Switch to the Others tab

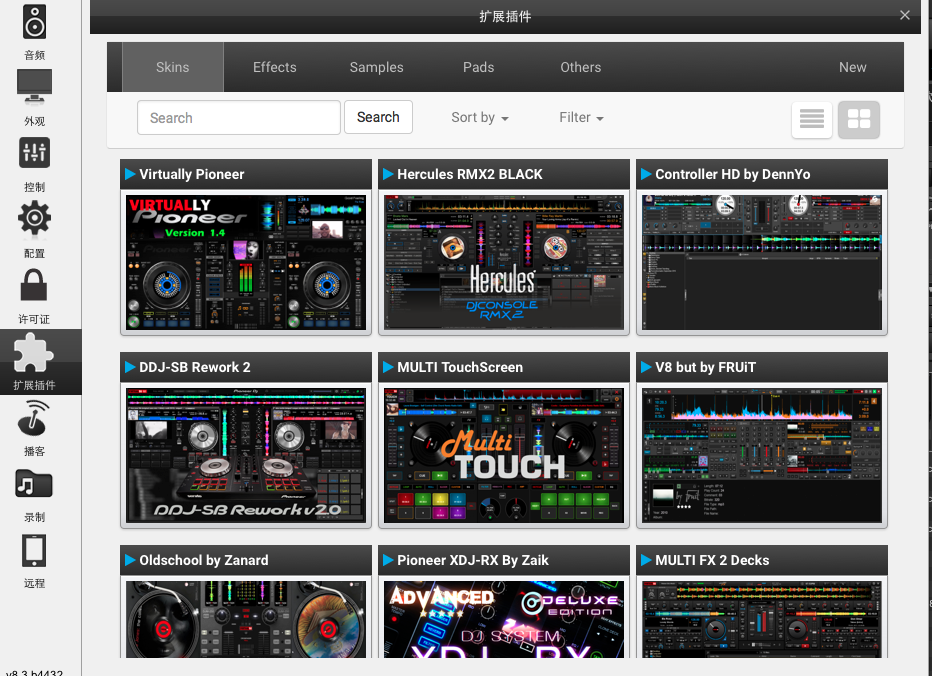click(x=581, y=67)
